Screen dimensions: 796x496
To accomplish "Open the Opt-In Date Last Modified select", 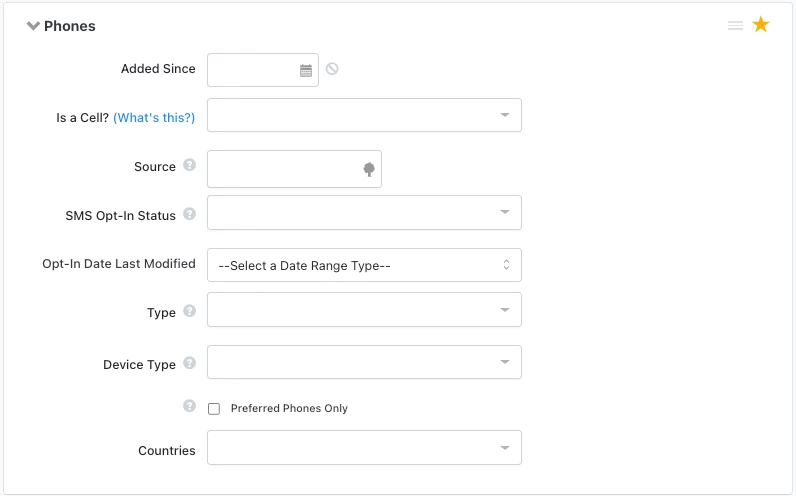I will 364,265.
